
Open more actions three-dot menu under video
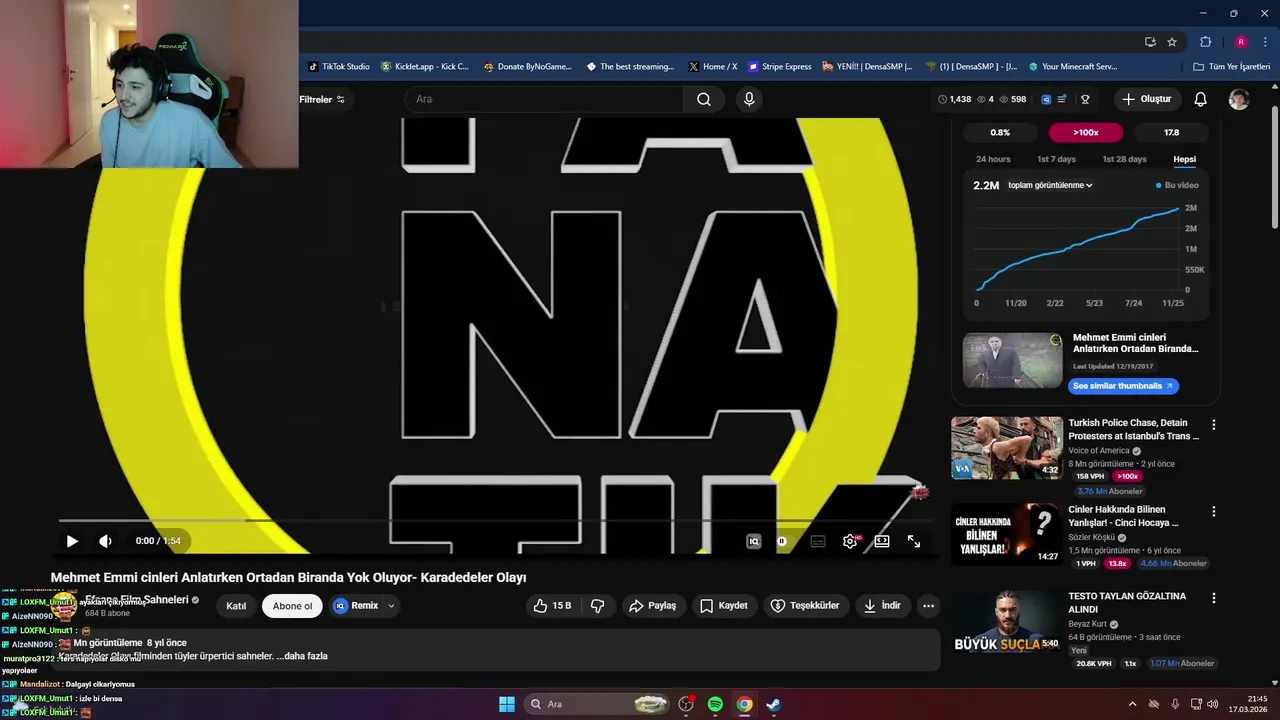click(x=928, y=606)
